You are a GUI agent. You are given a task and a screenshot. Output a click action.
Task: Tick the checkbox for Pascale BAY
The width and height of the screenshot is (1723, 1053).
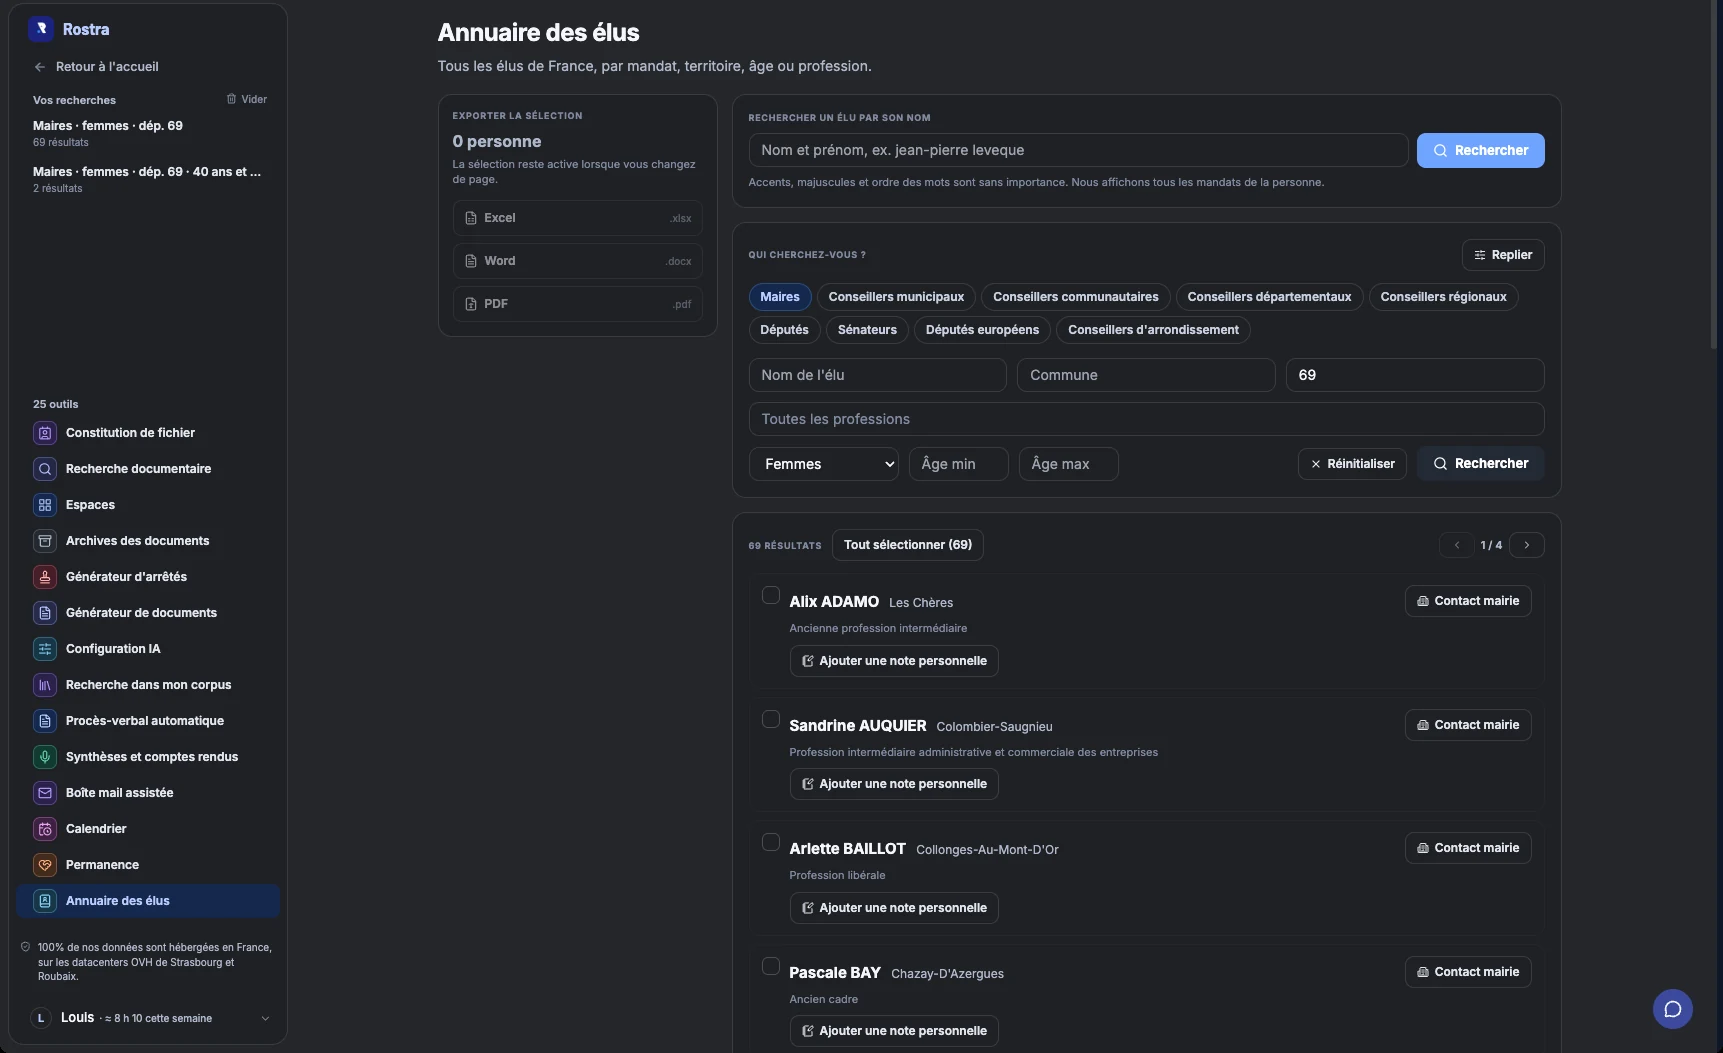(771, 966)
